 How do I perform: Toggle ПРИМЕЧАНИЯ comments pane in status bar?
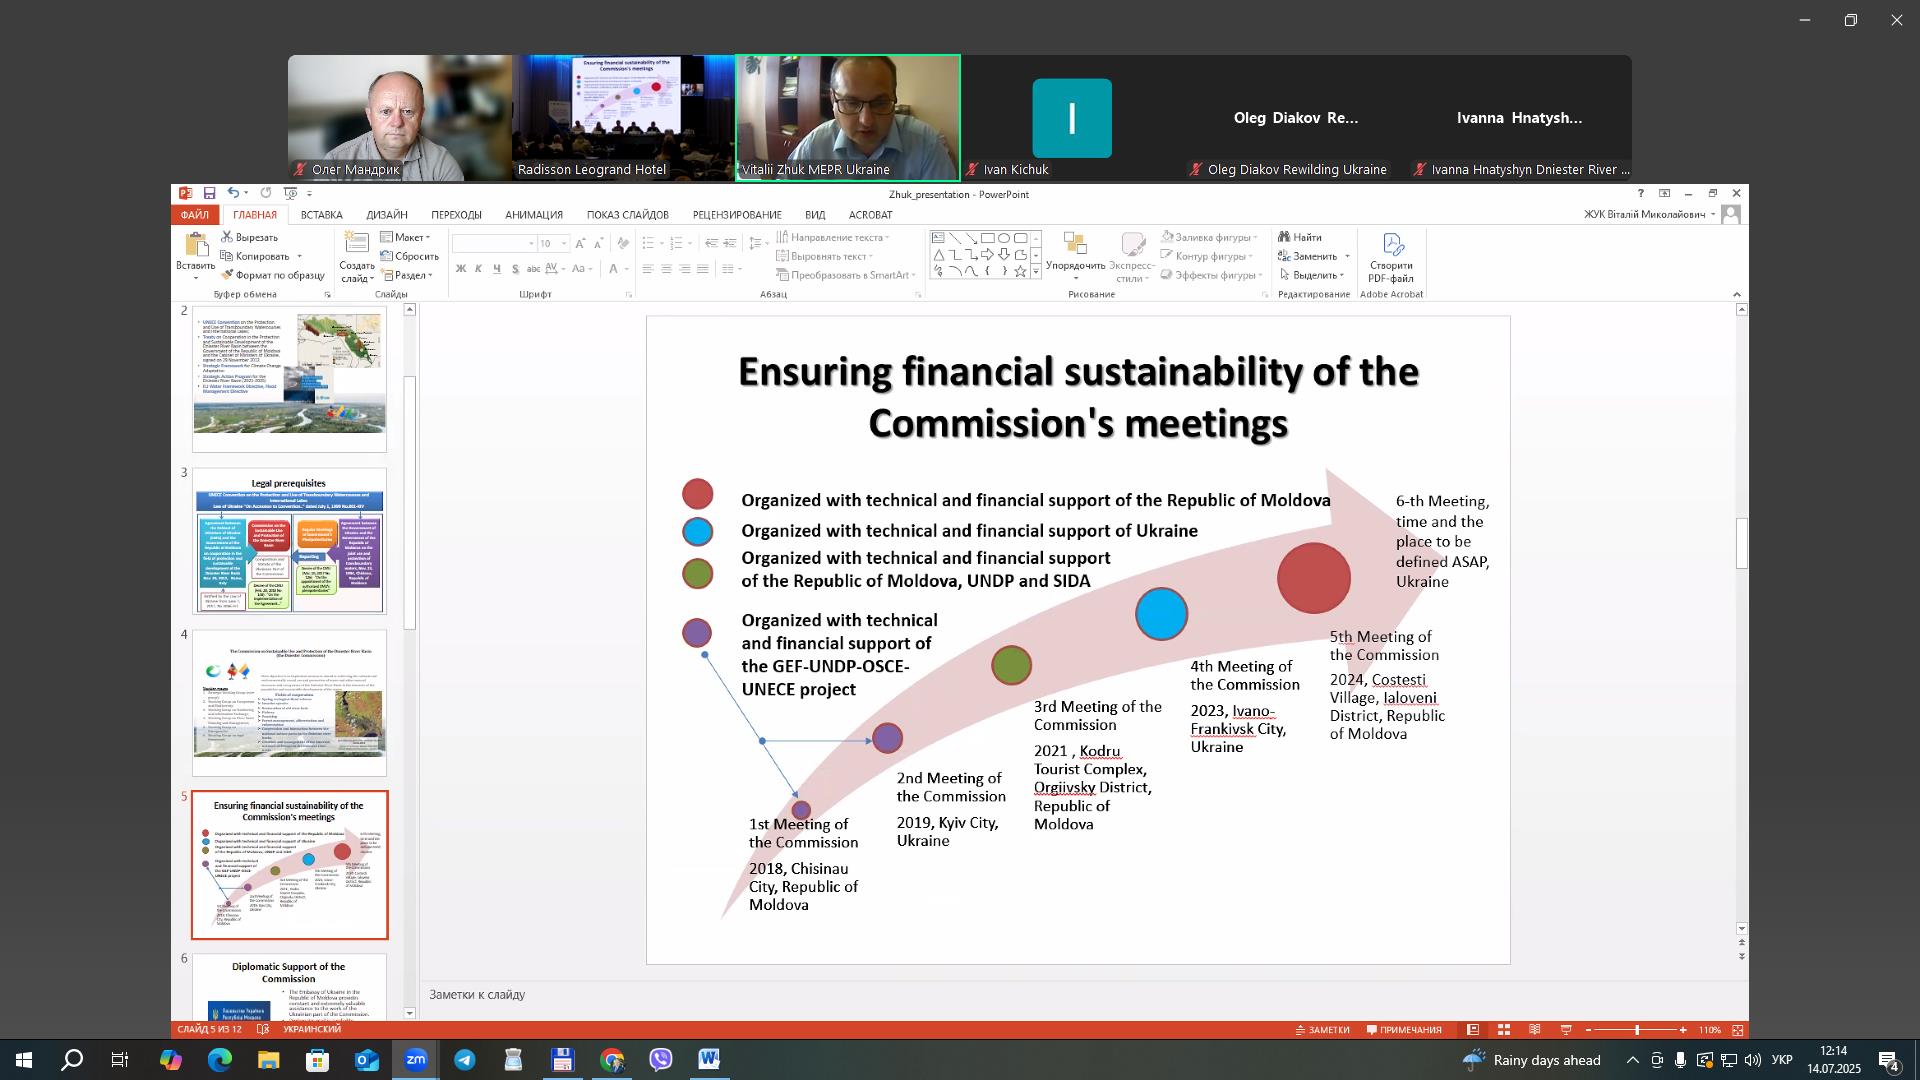click(x=1404, y=1030)
